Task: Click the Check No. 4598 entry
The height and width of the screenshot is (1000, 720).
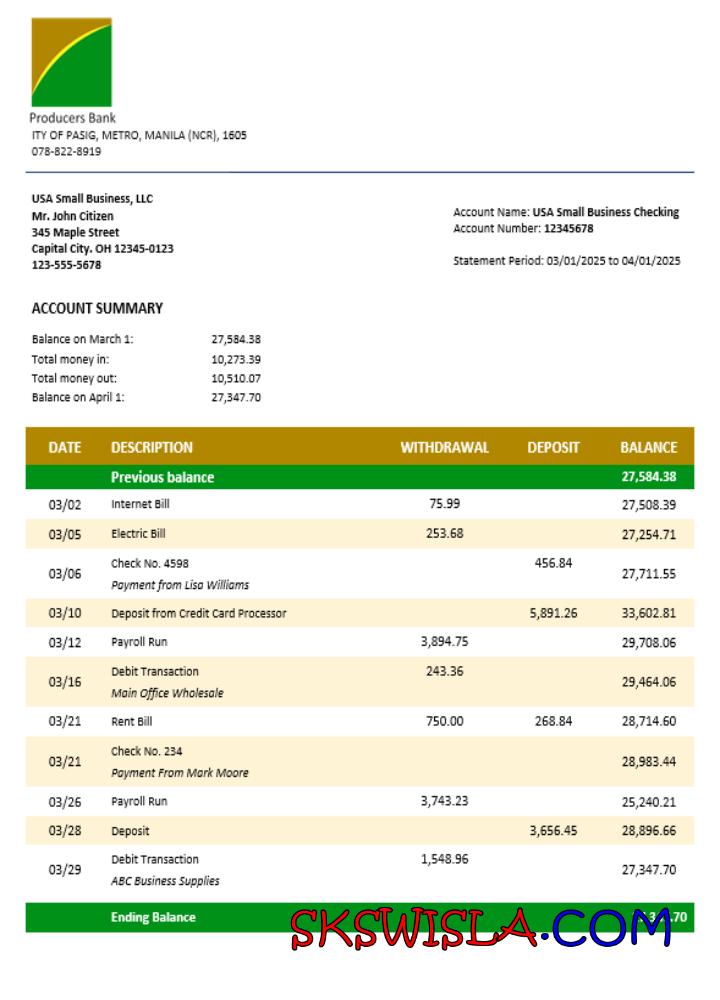Action: point(150,563)
